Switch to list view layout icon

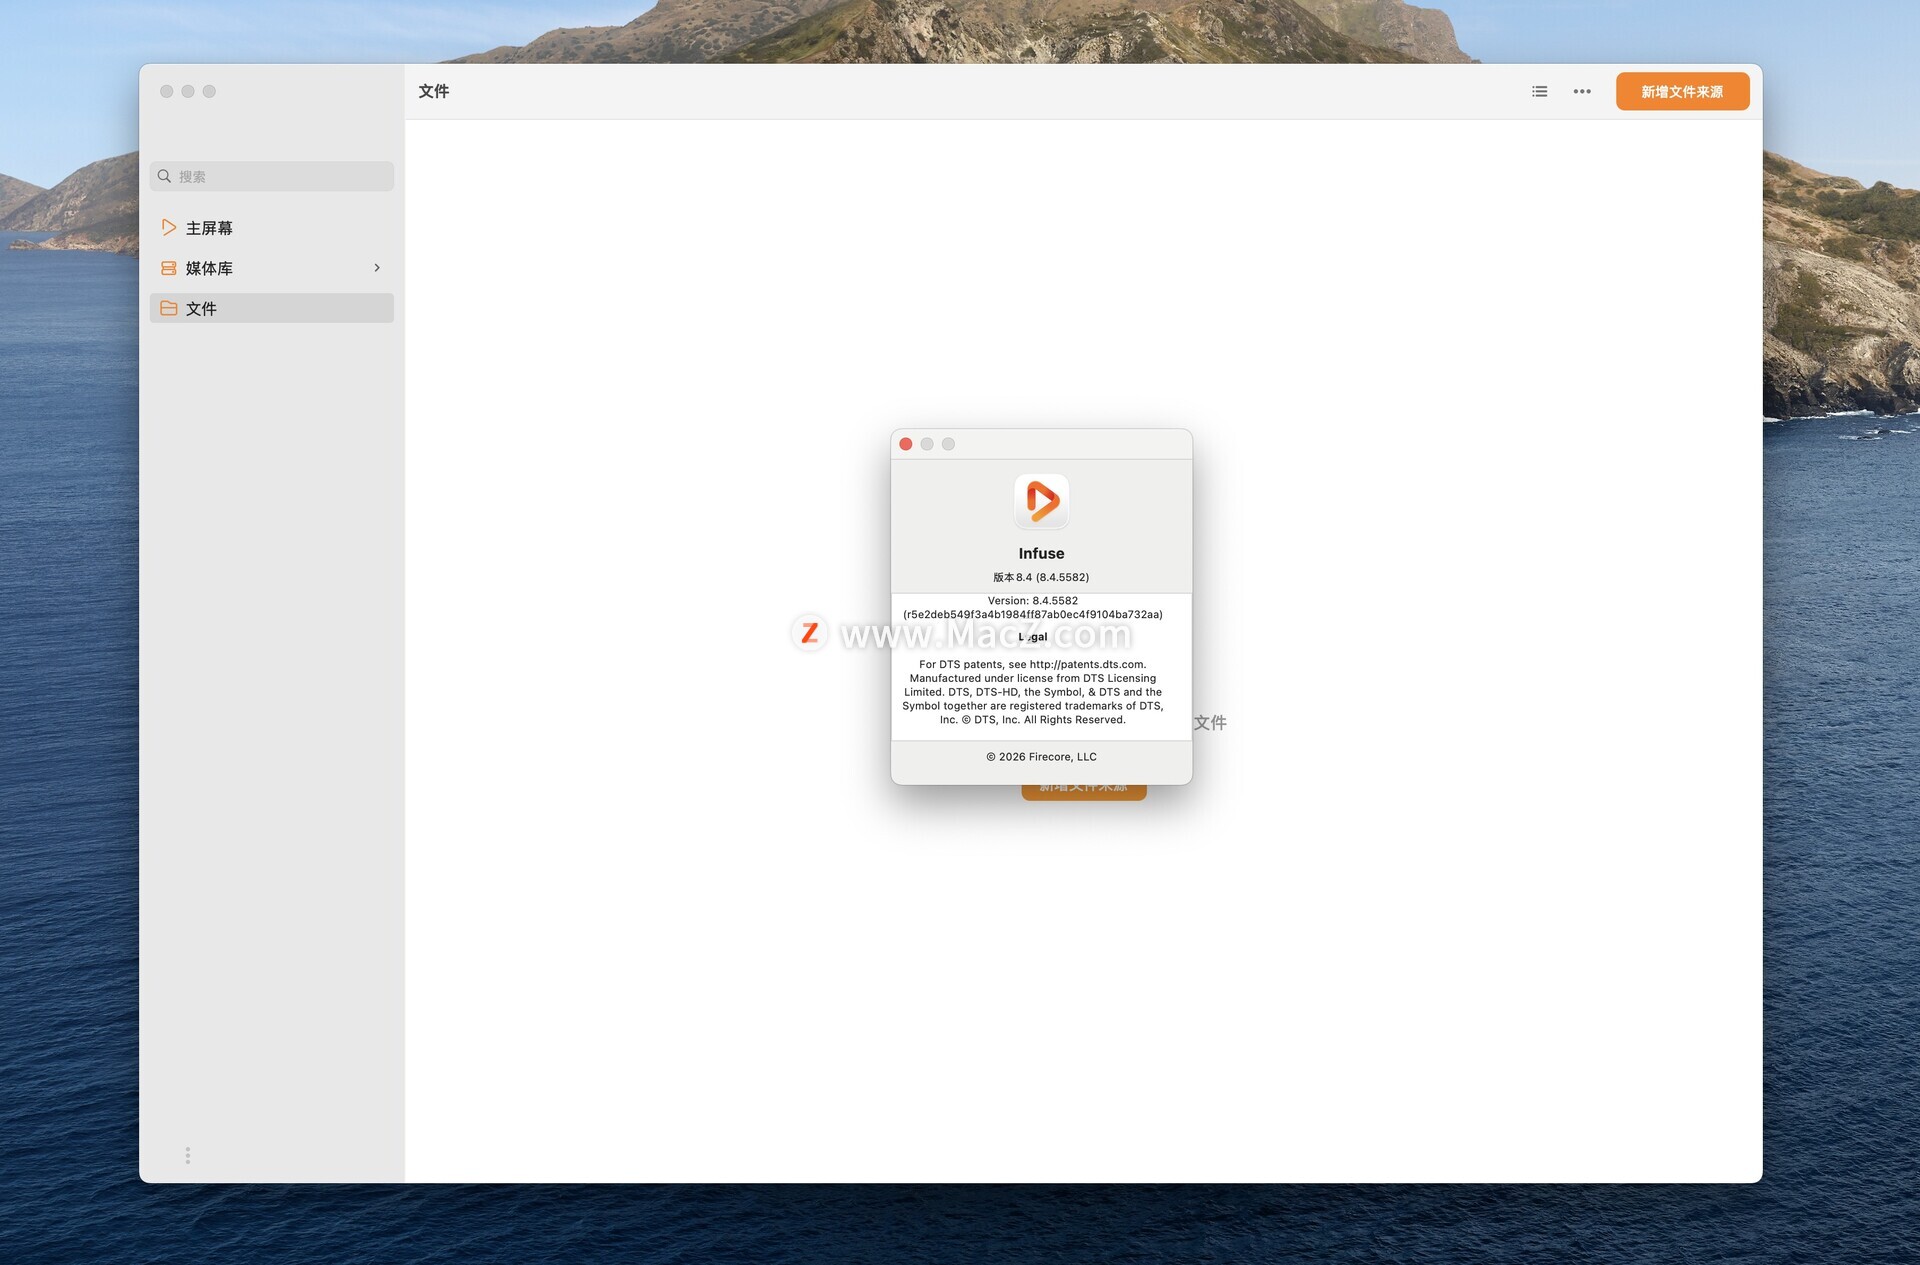point(1539,91)
